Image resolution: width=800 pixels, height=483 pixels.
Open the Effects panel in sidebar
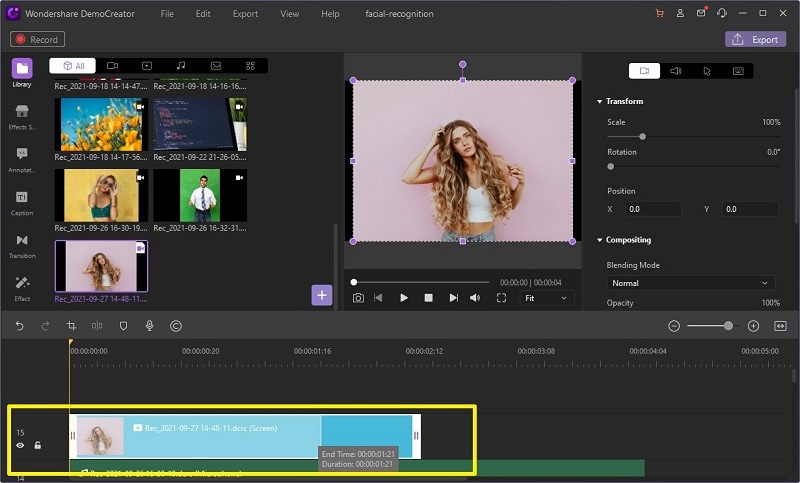(22, 116)
